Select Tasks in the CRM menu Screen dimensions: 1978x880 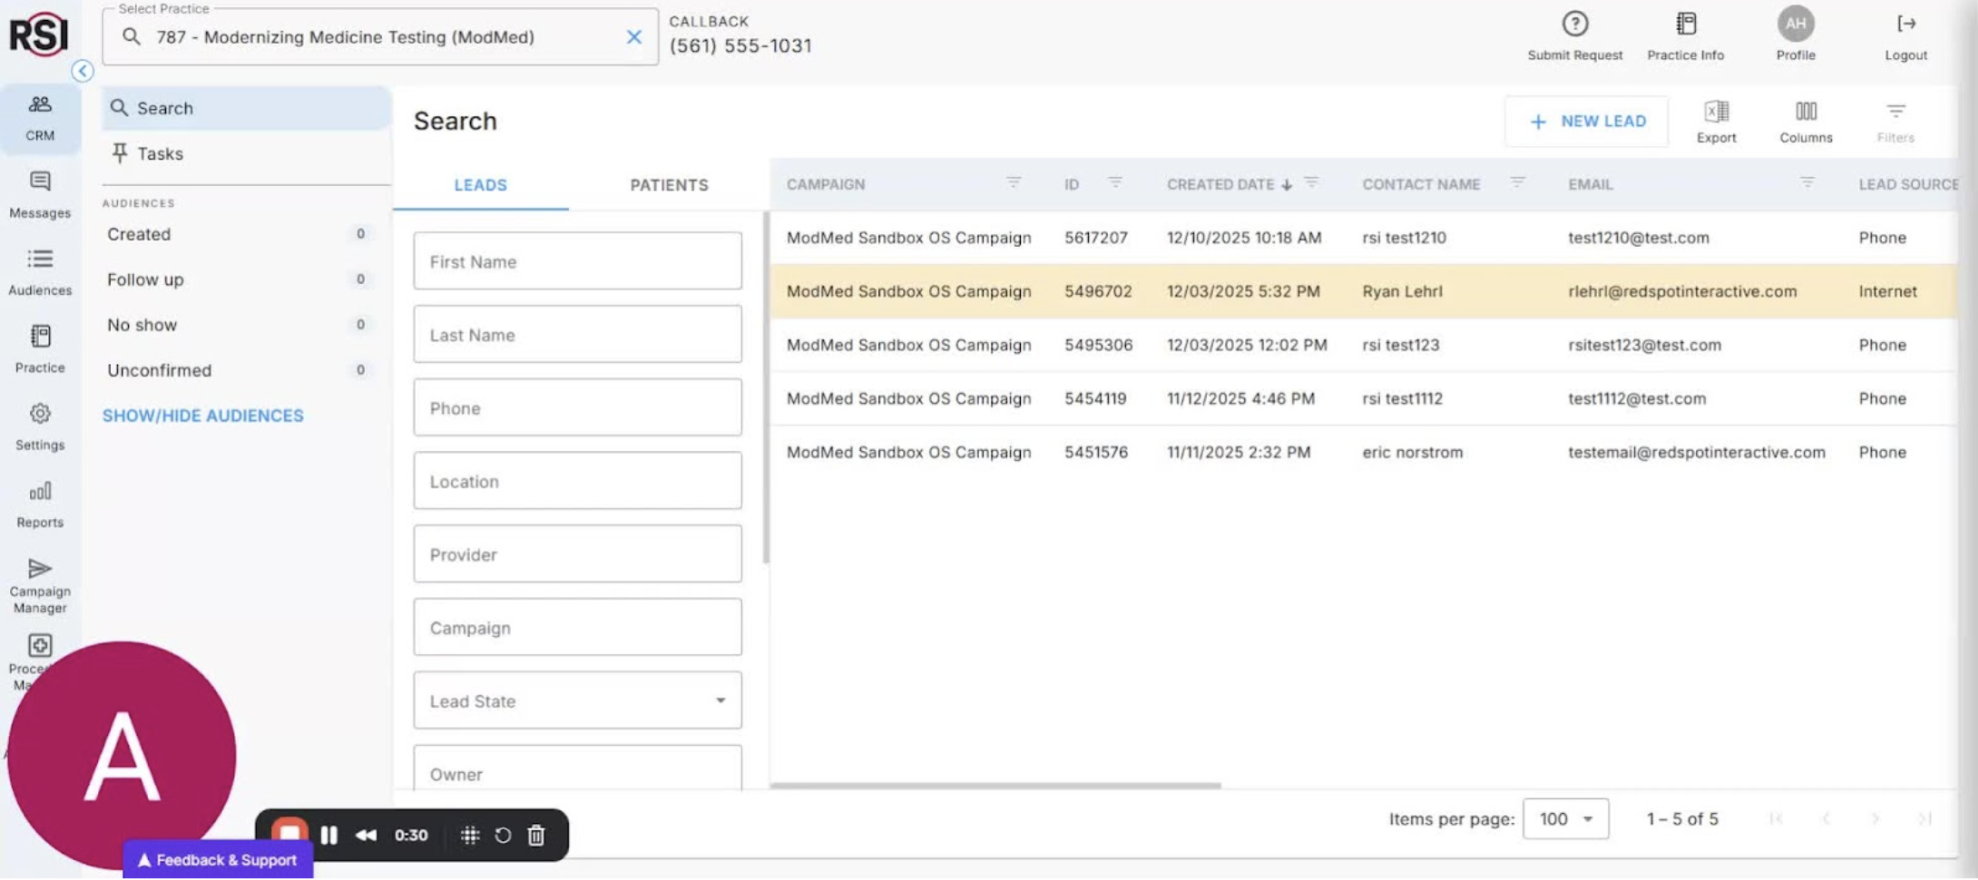(160, 154)
